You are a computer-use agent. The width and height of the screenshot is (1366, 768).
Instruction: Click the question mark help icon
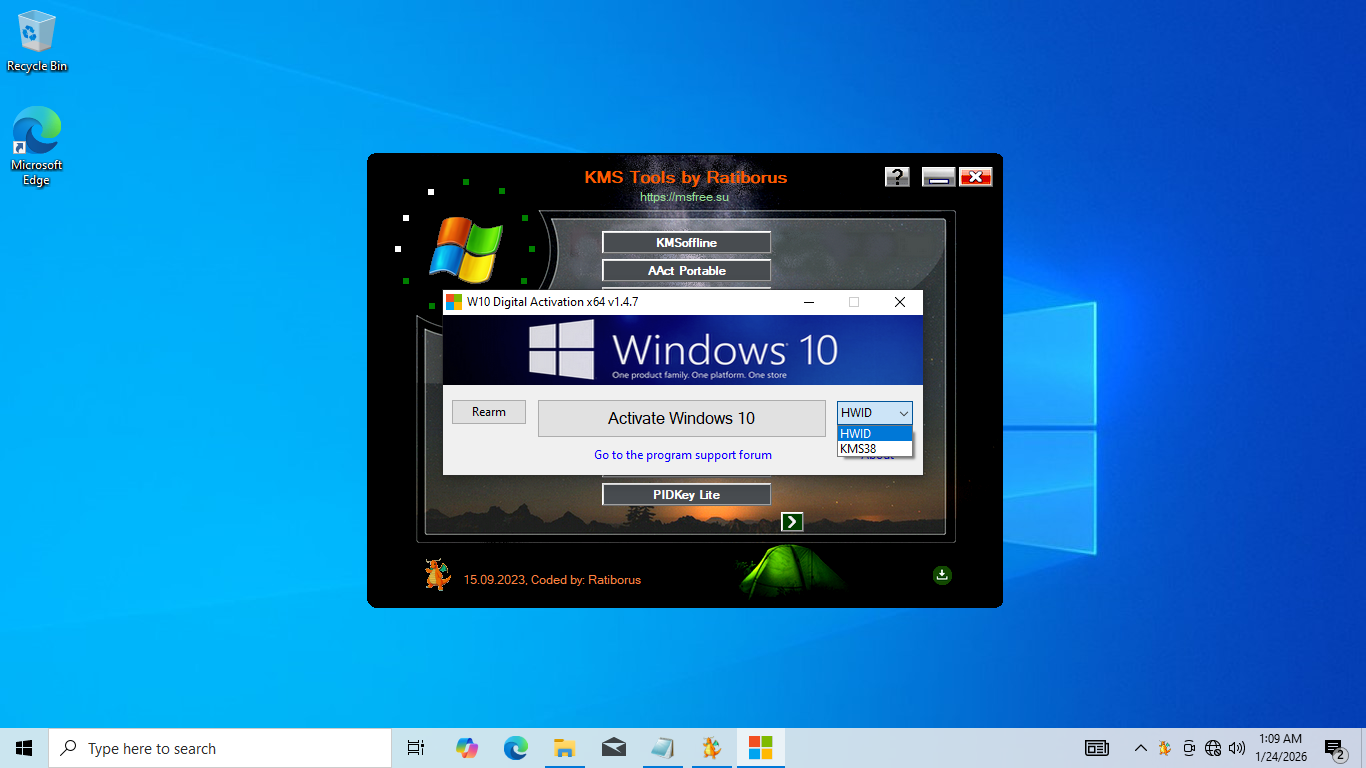click(897, 177)
